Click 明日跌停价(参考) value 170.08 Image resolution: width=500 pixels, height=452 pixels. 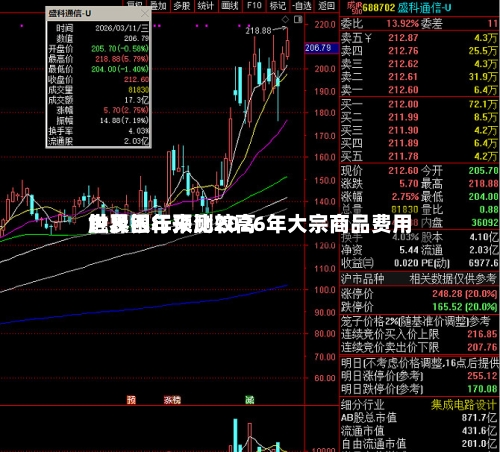482,389
